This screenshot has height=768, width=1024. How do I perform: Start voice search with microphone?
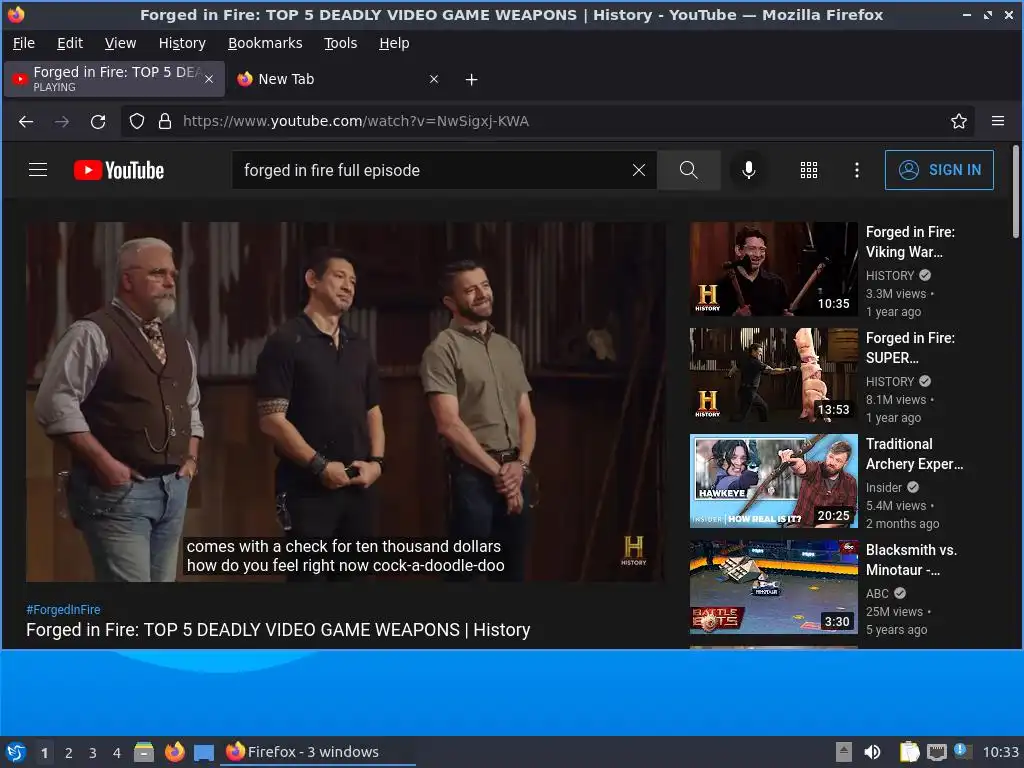point(748,170)
